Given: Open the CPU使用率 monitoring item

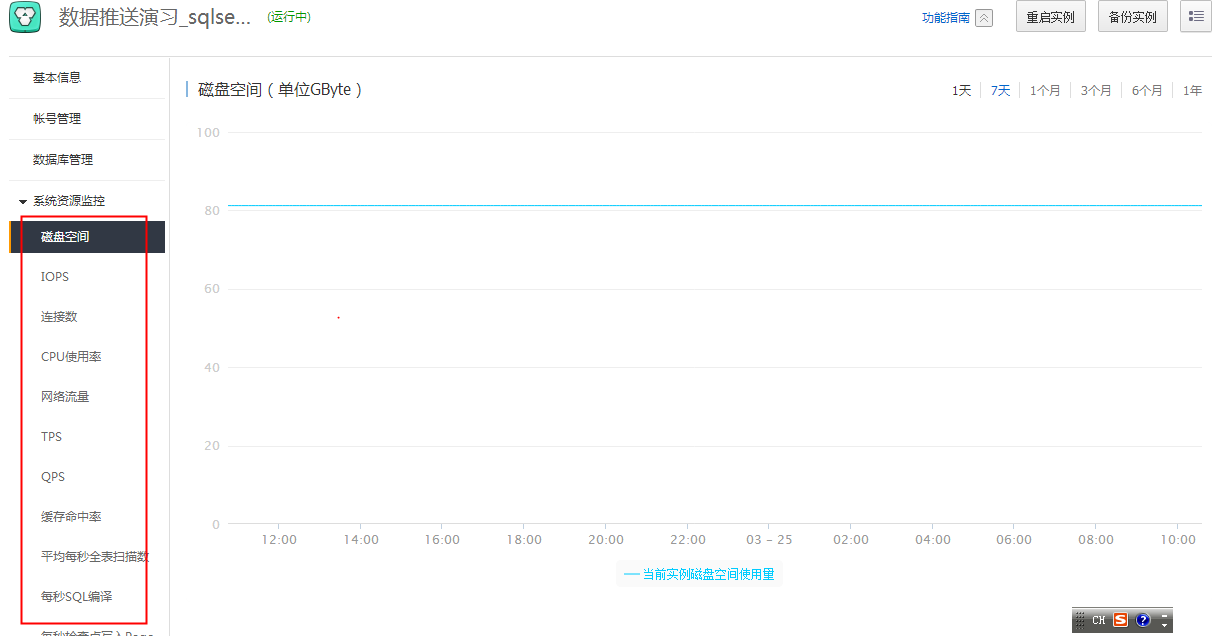Looking at the screenshot, I should point(71,356).
